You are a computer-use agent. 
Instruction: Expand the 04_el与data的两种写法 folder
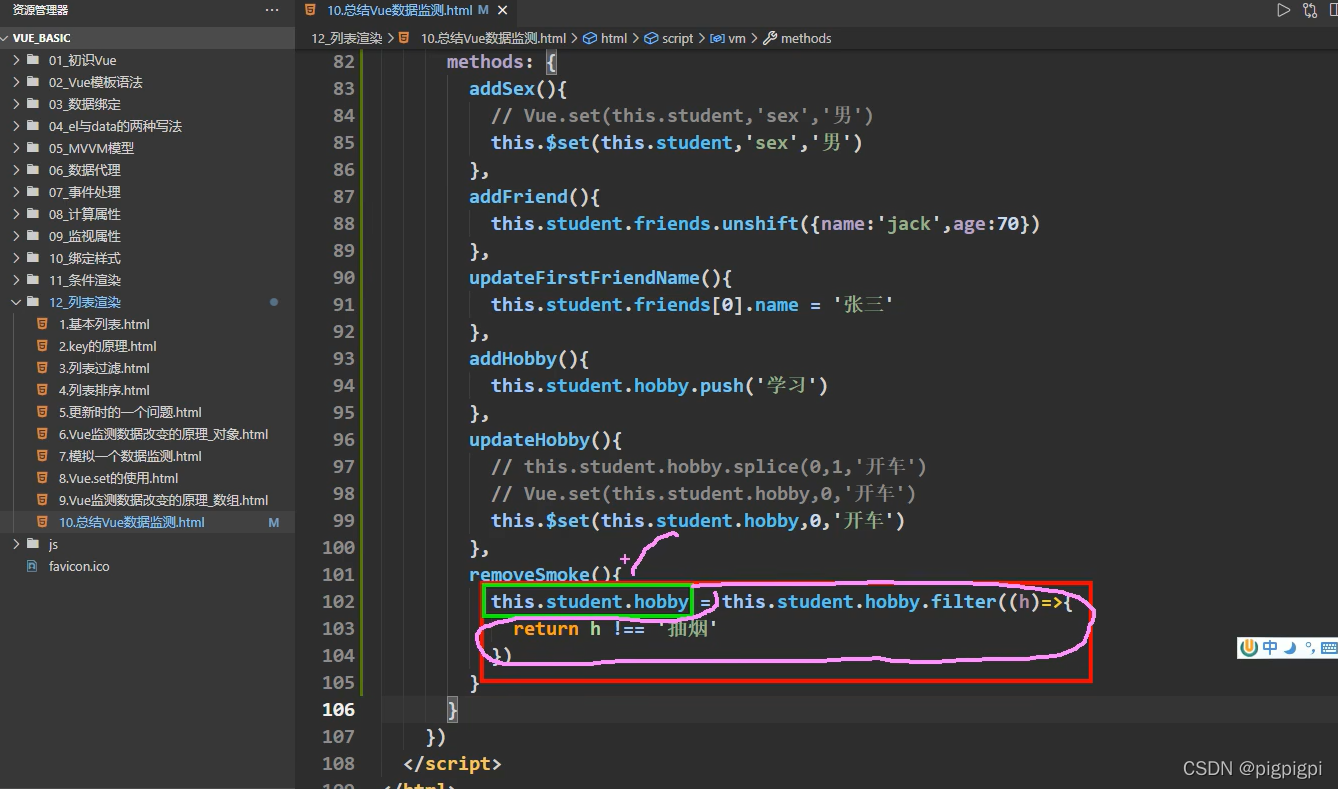148,126
